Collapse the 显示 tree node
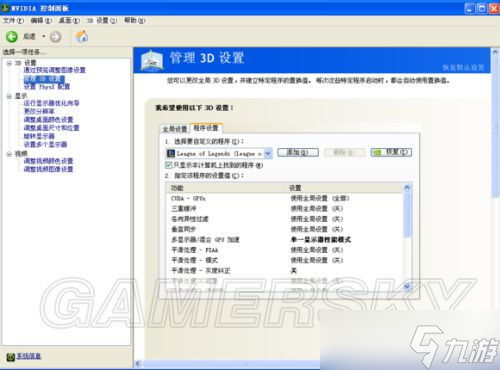Viewport: 500px width, 370px height. click(x=9, y=96)
